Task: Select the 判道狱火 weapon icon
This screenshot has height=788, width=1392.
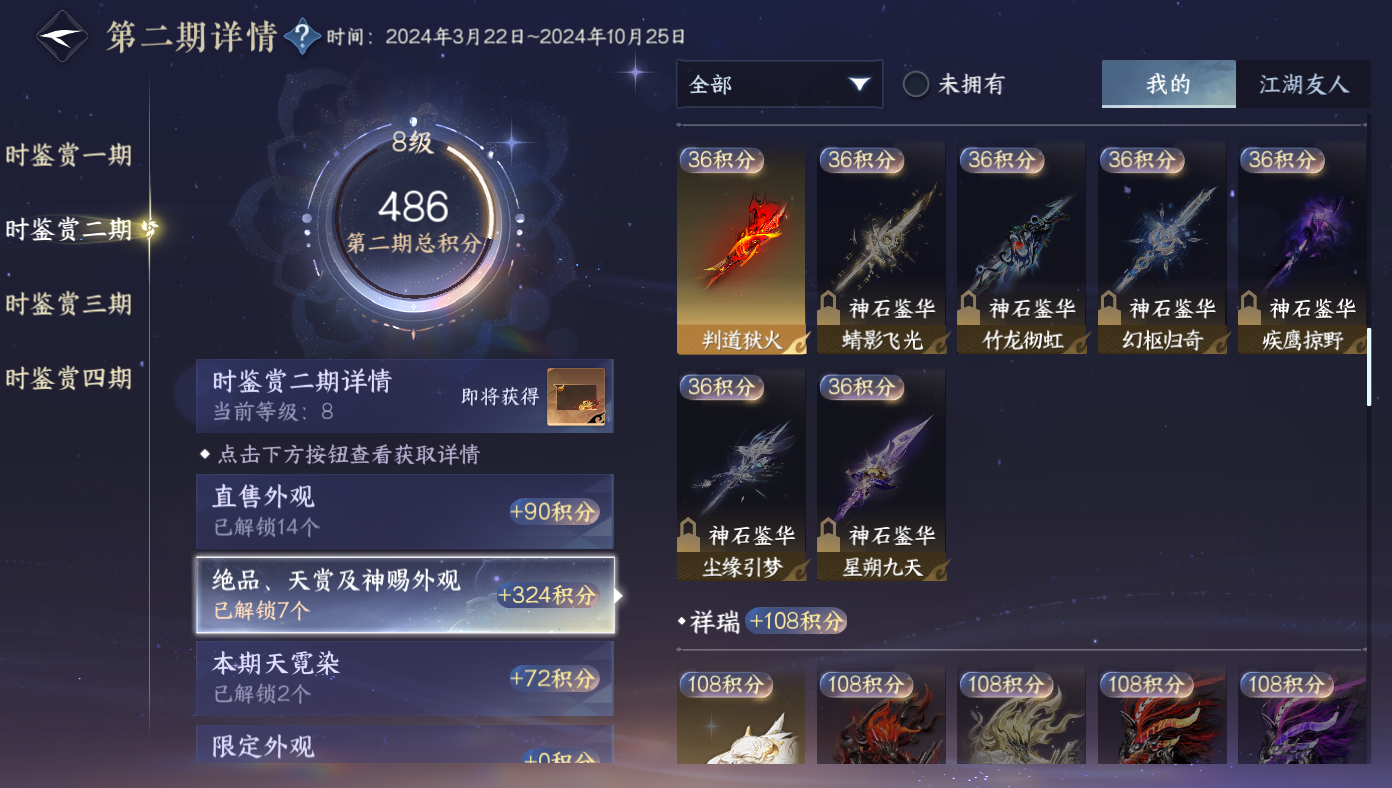Action: point(741,249)
